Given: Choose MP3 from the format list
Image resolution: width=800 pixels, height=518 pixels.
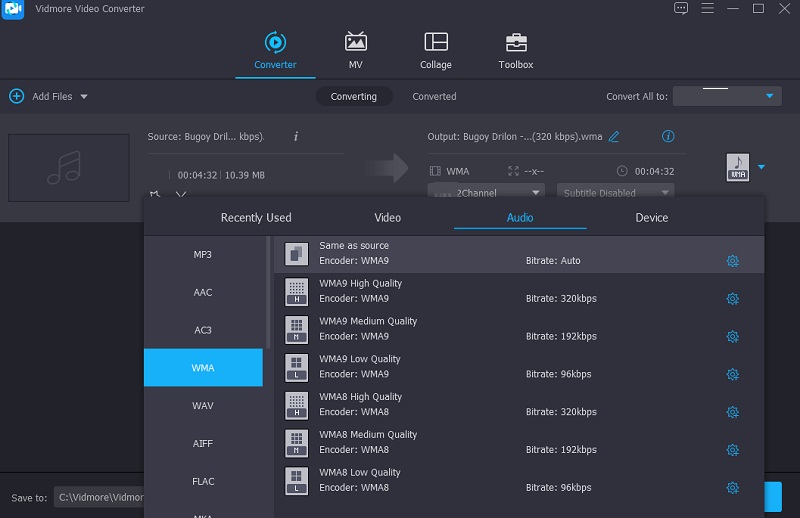Looking at the screenshot, I should [x=203, y=254].
